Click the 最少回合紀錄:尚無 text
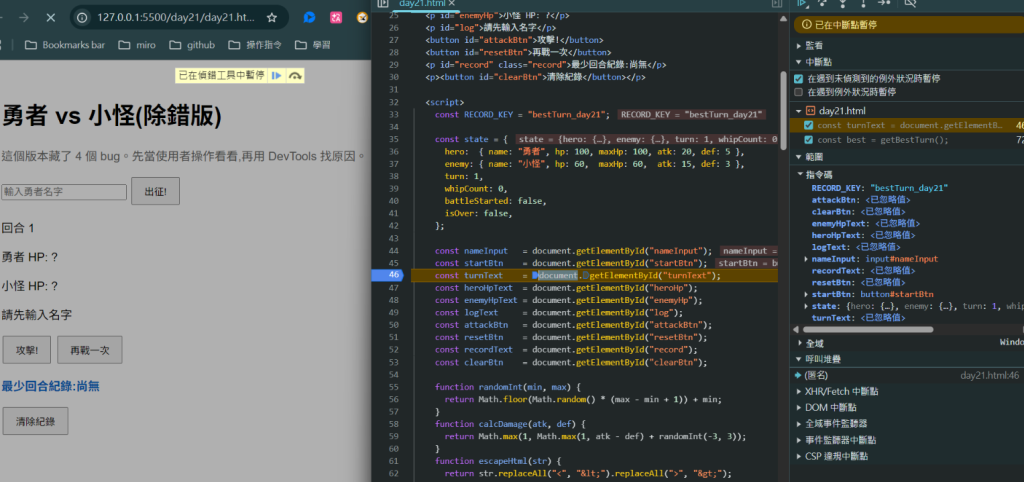1024x482 pixels. [x=50, y=387]
